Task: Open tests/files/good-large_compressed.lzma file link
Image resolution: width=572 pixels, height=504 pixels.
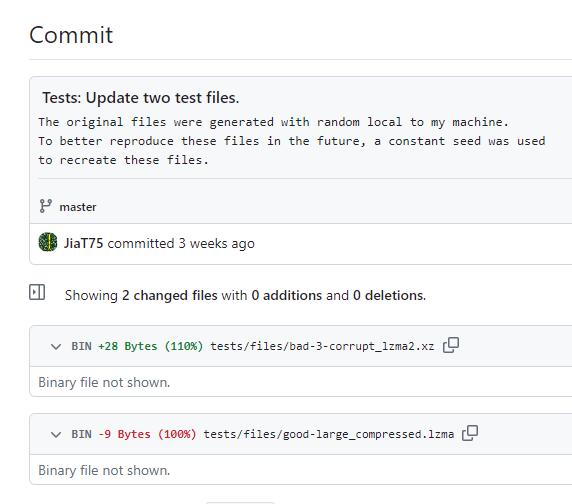Action: point(329,434)
